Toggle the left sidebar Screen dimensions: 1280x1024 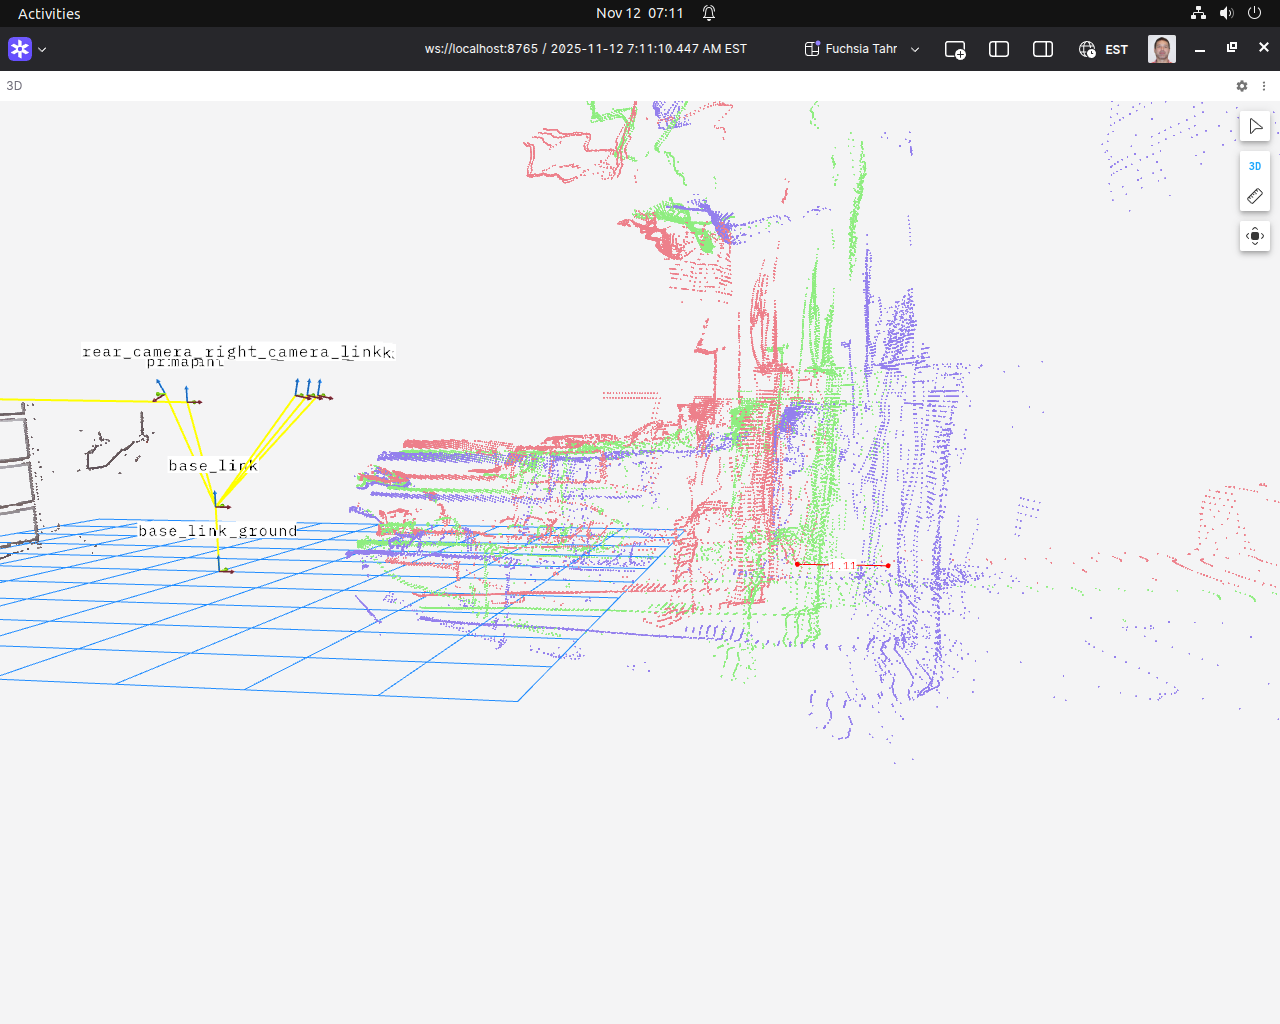click(x=998, y=49)
